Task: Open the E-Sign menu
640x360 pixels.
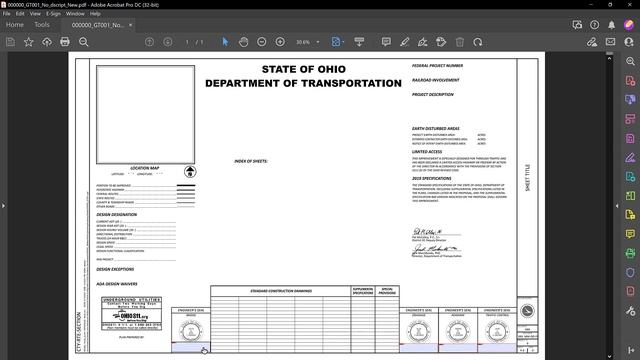Action: [53, 13]
